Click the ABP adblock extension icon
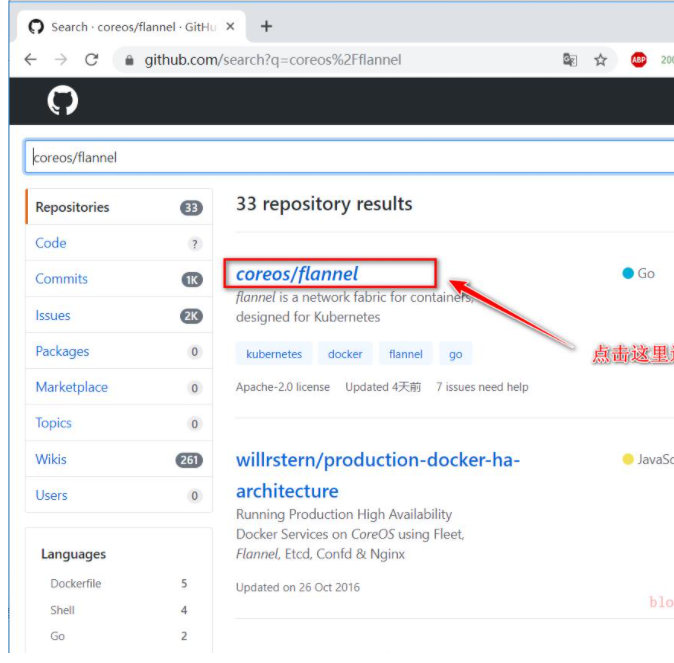The width and height of the screenshot is (674, 663). pyautogui.click(x=638, y=60)
